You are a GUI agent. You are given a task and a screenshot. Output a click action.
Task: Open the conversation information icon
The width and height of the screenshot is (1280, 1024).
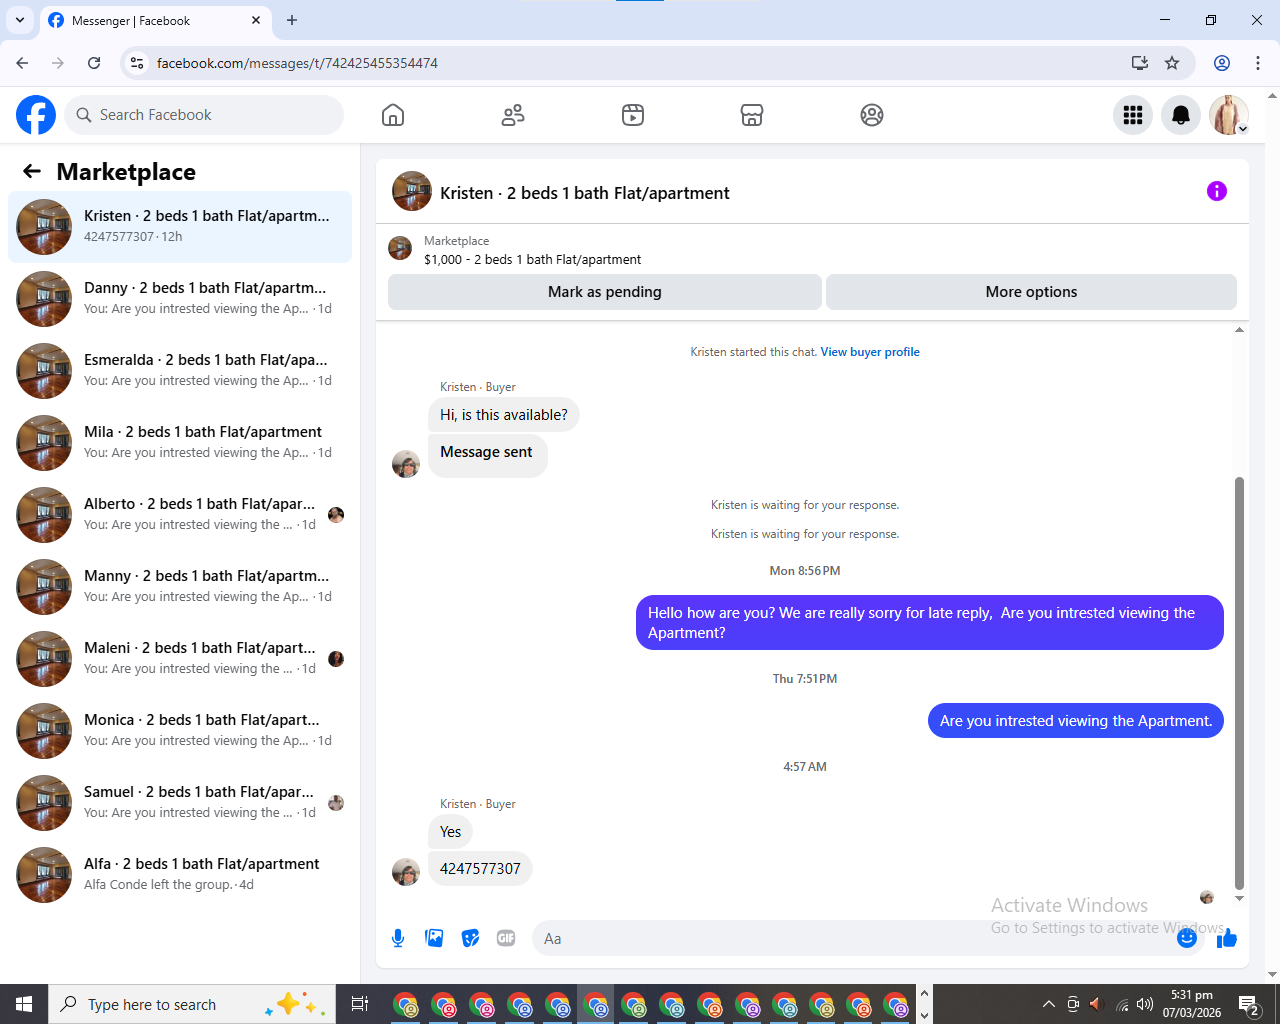click(1217, 191)
